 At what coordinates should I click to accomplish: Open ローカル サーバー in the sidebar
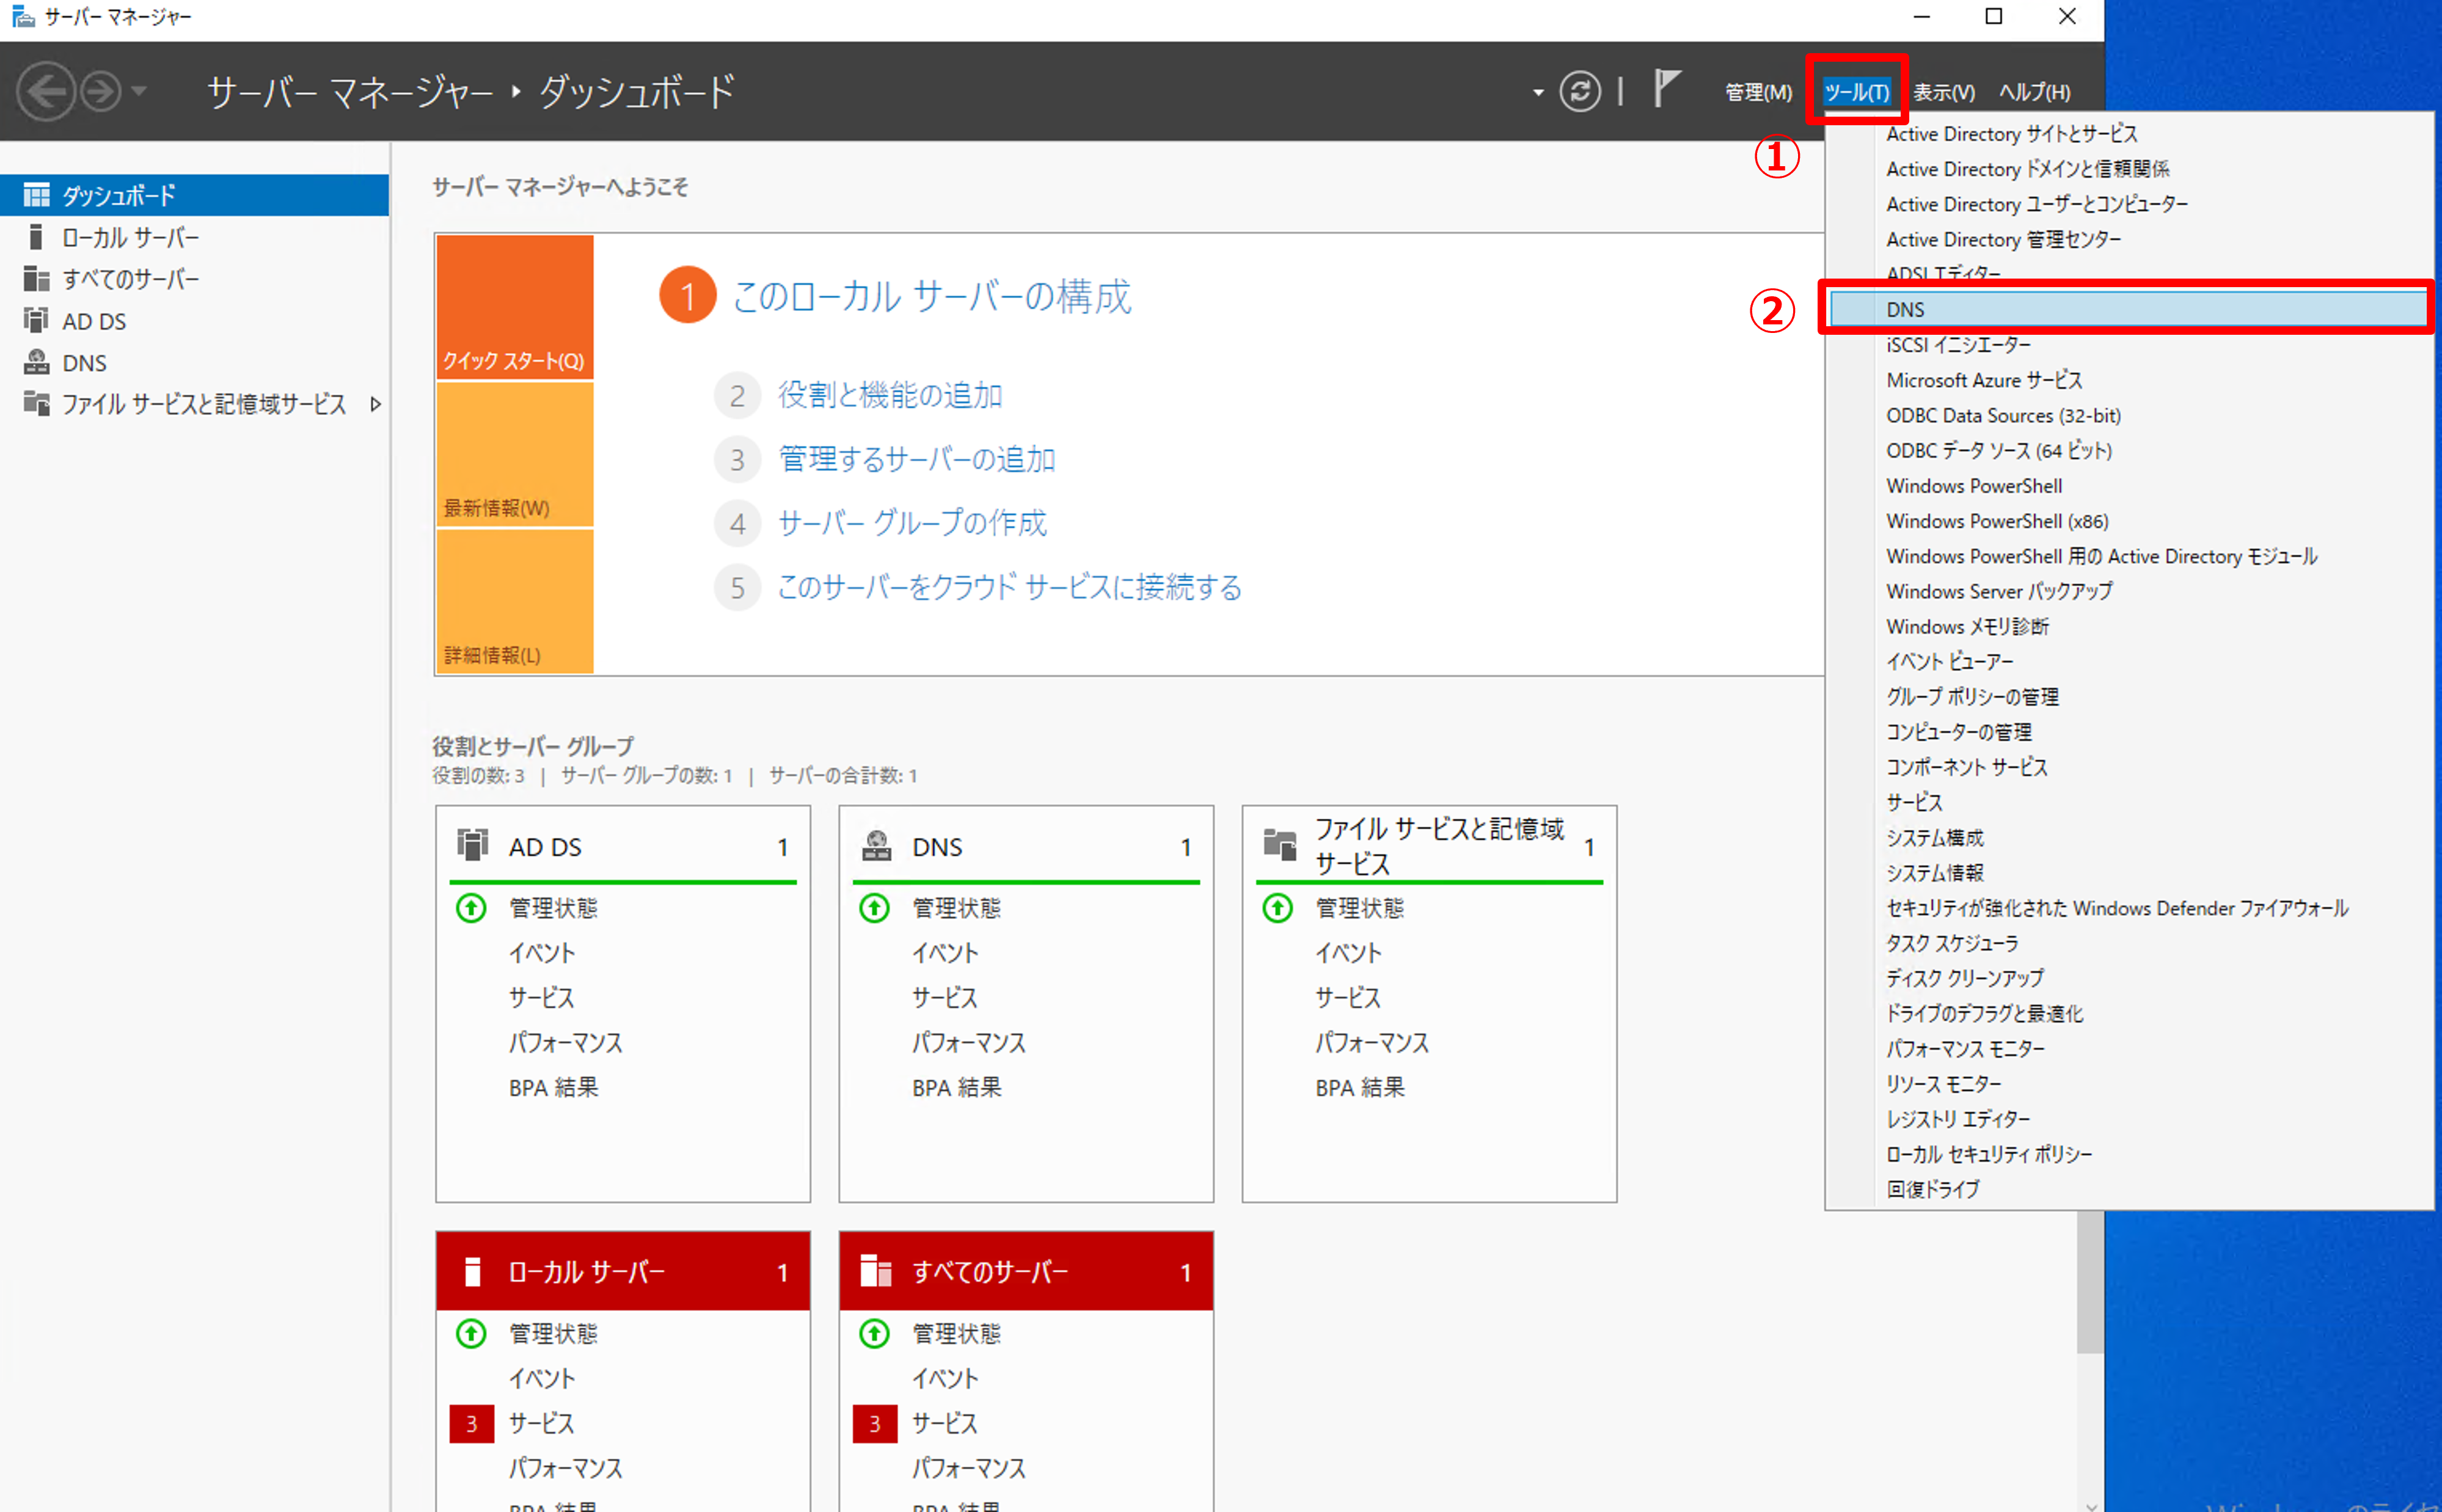pyautogui.click(x=130, y=238)
